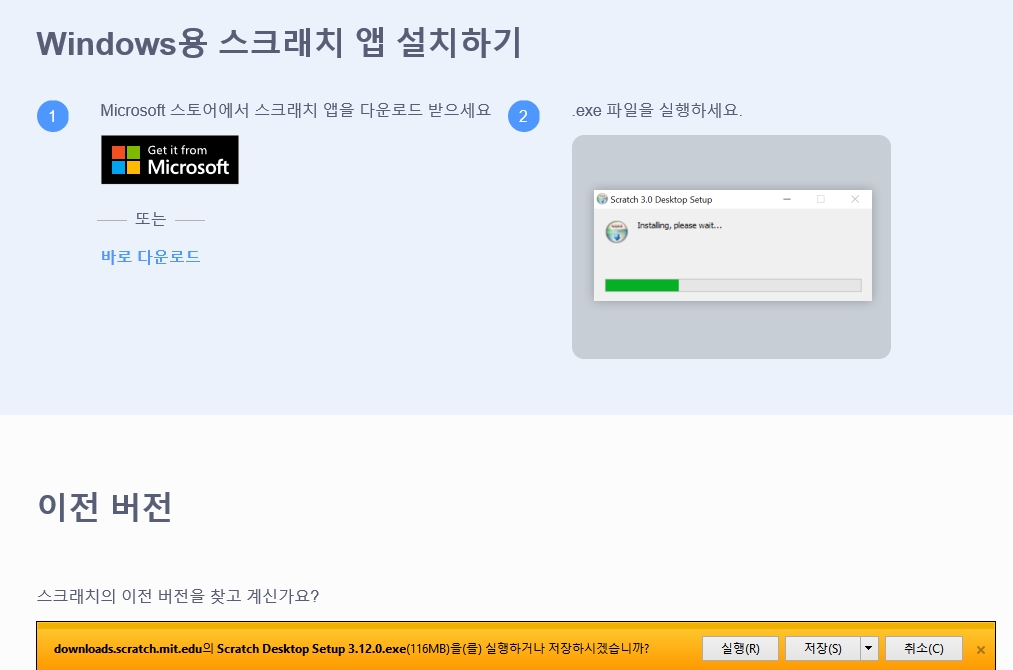Click the Scratch installer icon in screenshot
The image size is (1013, 670).
click(617, 231)
